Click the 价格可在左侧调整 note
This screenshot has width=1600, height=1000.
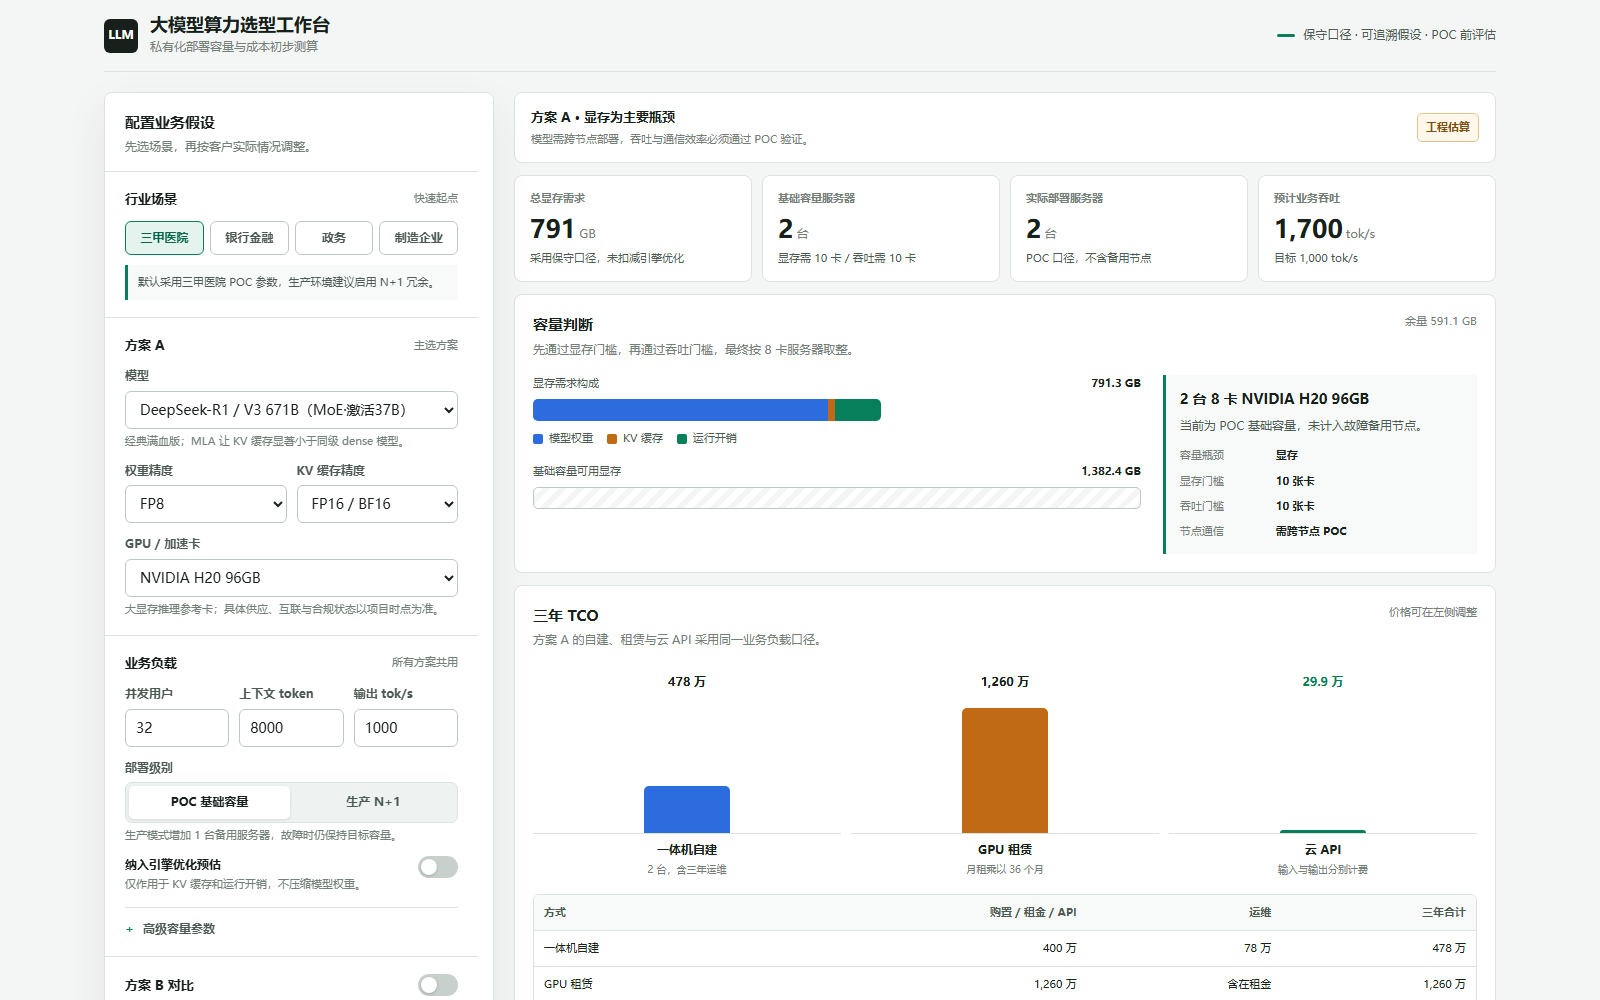point(1433,612)
